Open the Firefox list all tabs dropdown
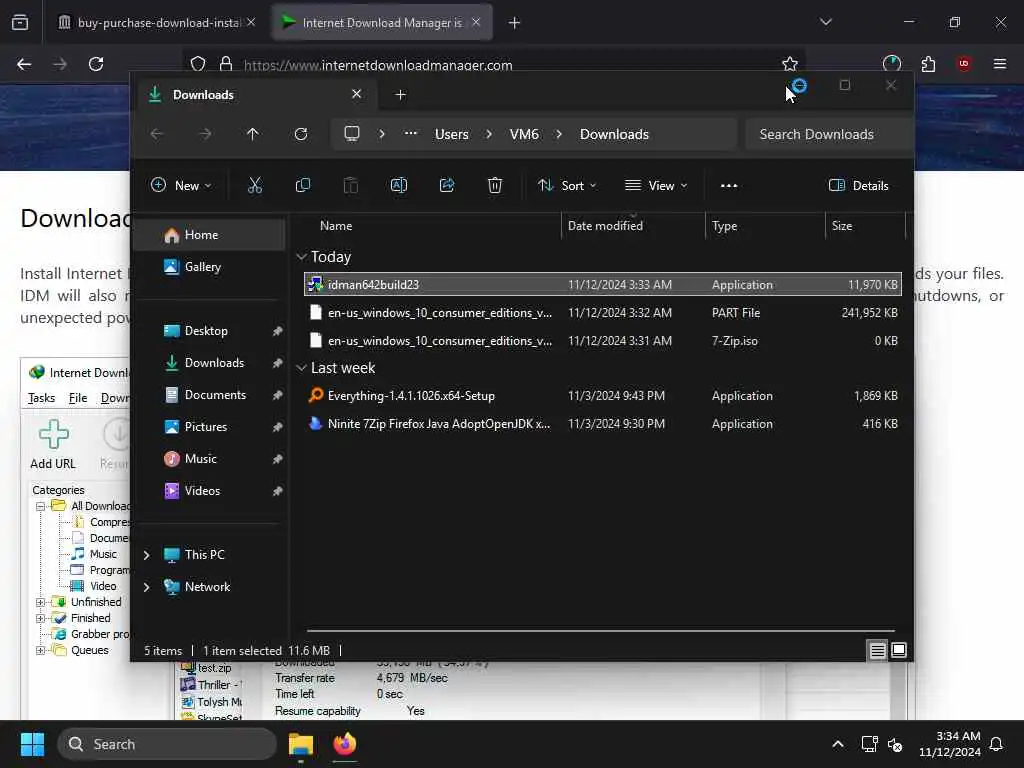The width and height of the screenshot is (1024, 768). click(x=826, y=22)
